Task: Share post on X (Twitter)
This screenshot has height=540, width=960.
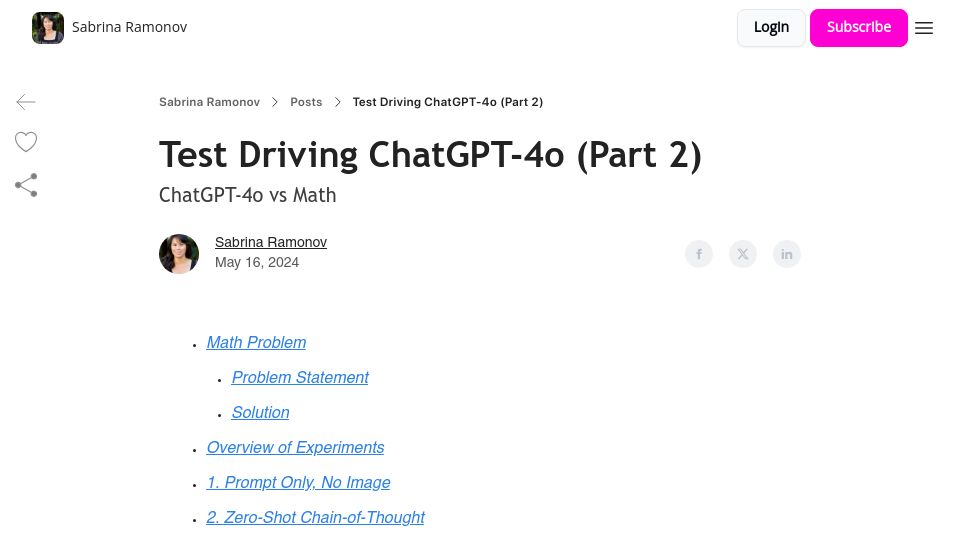Action: 743,254
